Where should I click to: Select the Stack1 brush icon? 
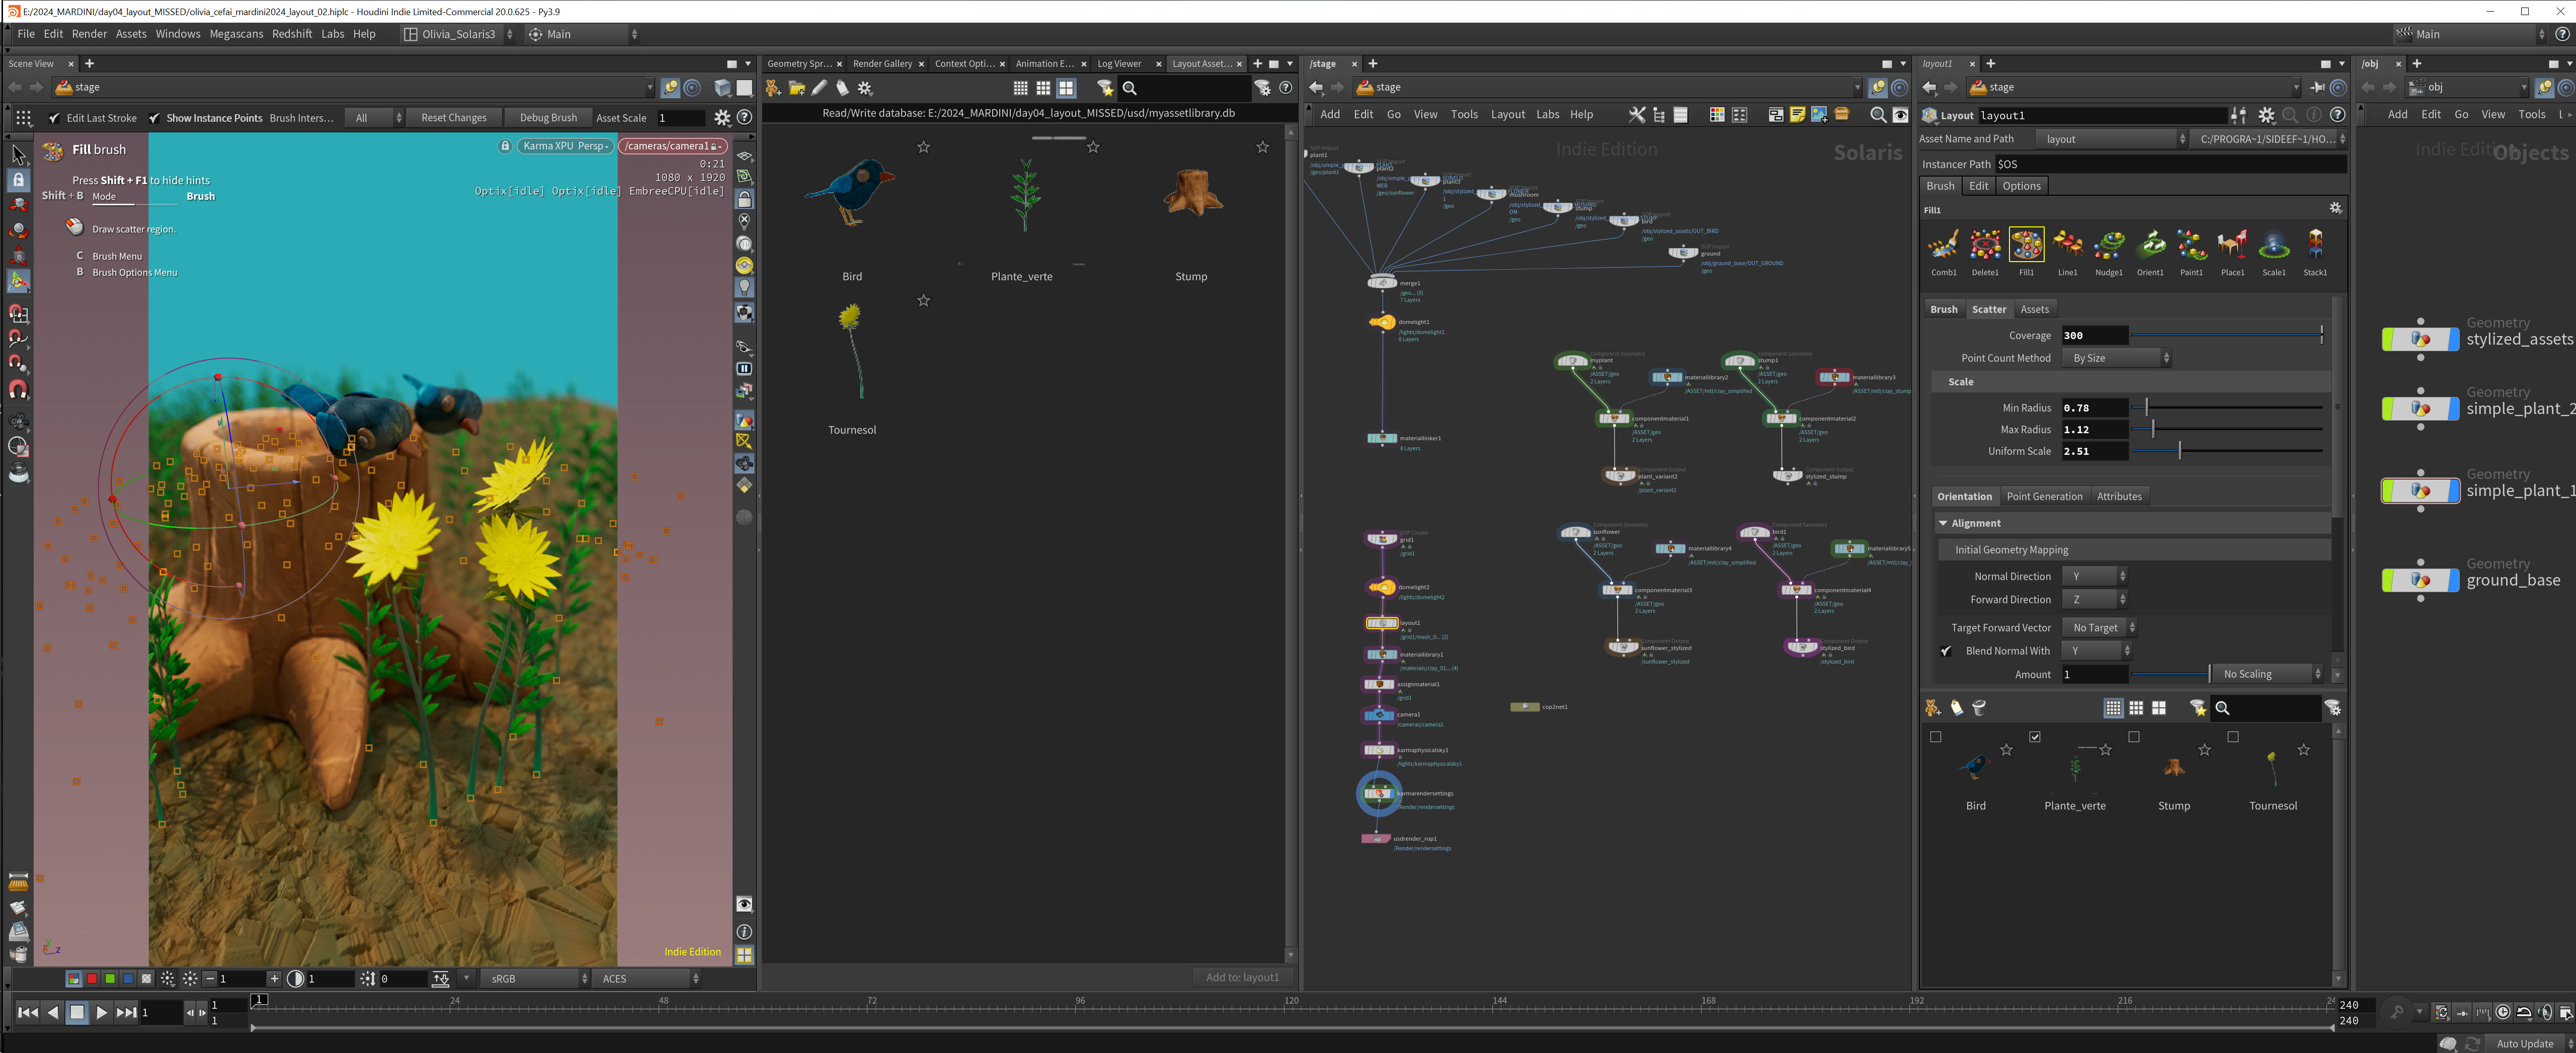coord(2315,245)
